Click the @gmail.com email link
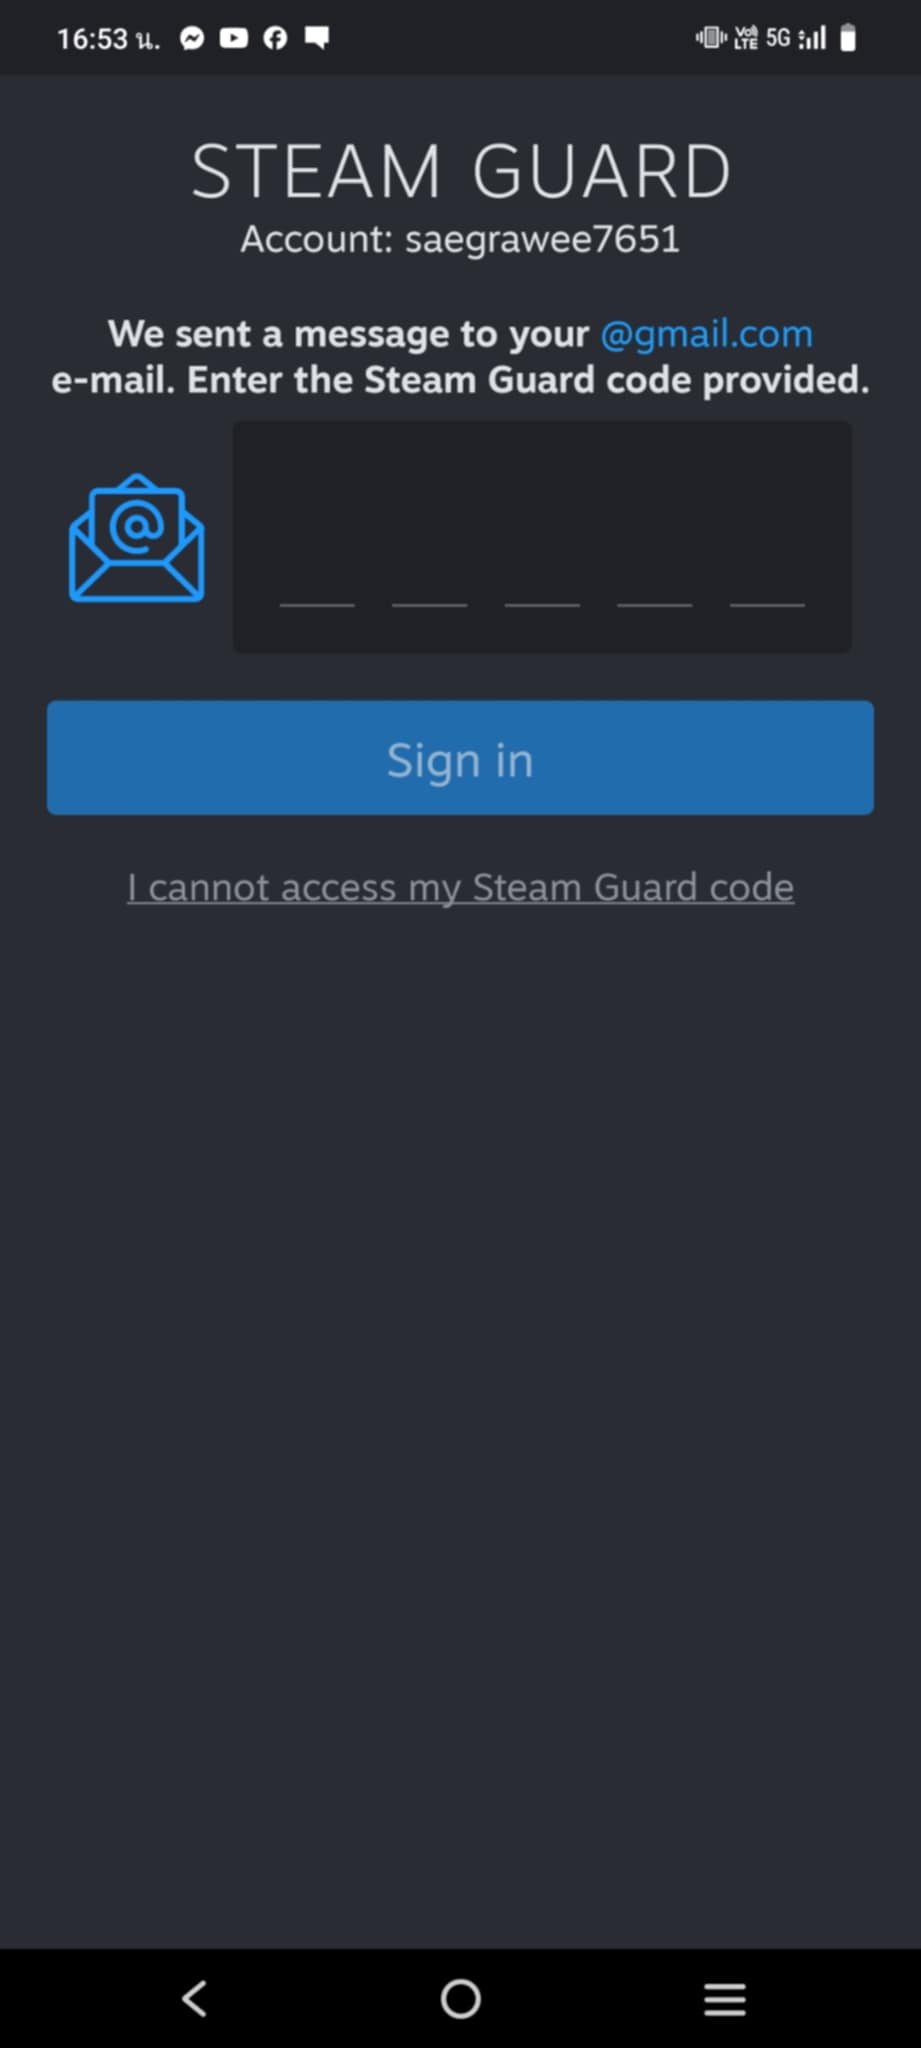The height and width of the screenshot is (2048, 921). click(707, 334)
